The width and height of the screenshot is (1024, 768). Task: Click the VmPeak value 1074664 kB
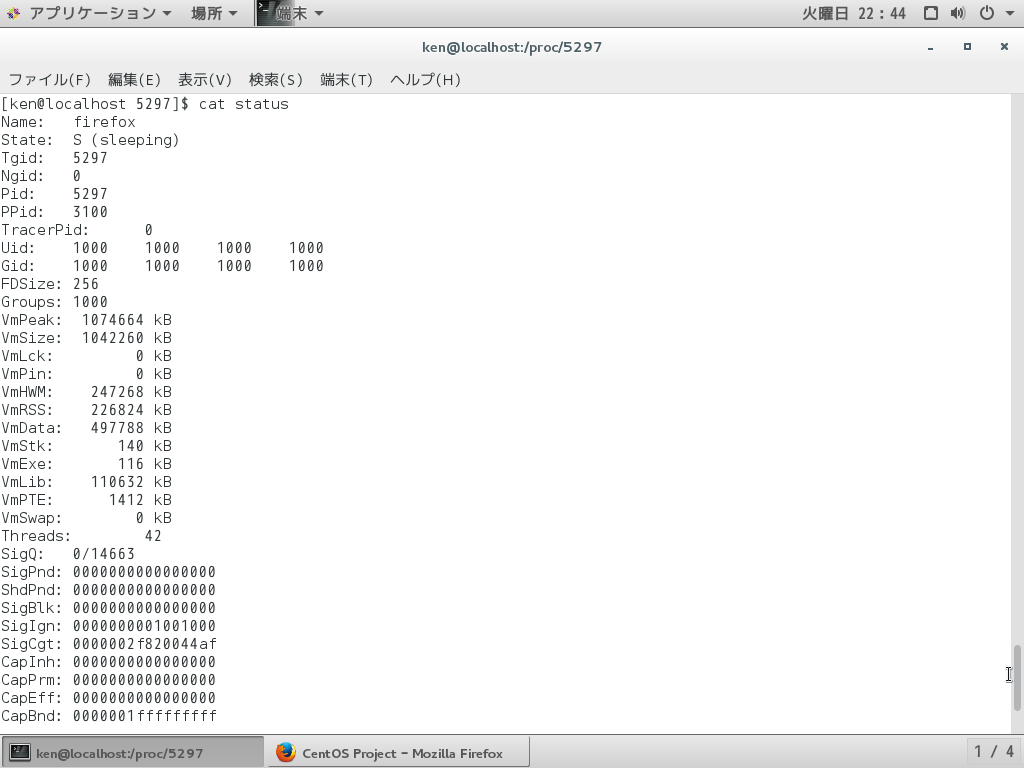[x=127, y=320]
